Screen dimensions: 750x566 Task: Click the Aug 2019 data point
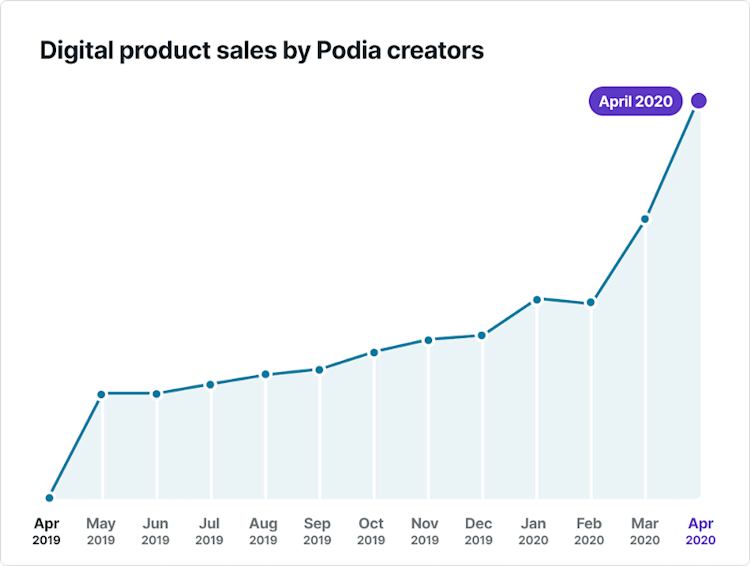point(265,374)
